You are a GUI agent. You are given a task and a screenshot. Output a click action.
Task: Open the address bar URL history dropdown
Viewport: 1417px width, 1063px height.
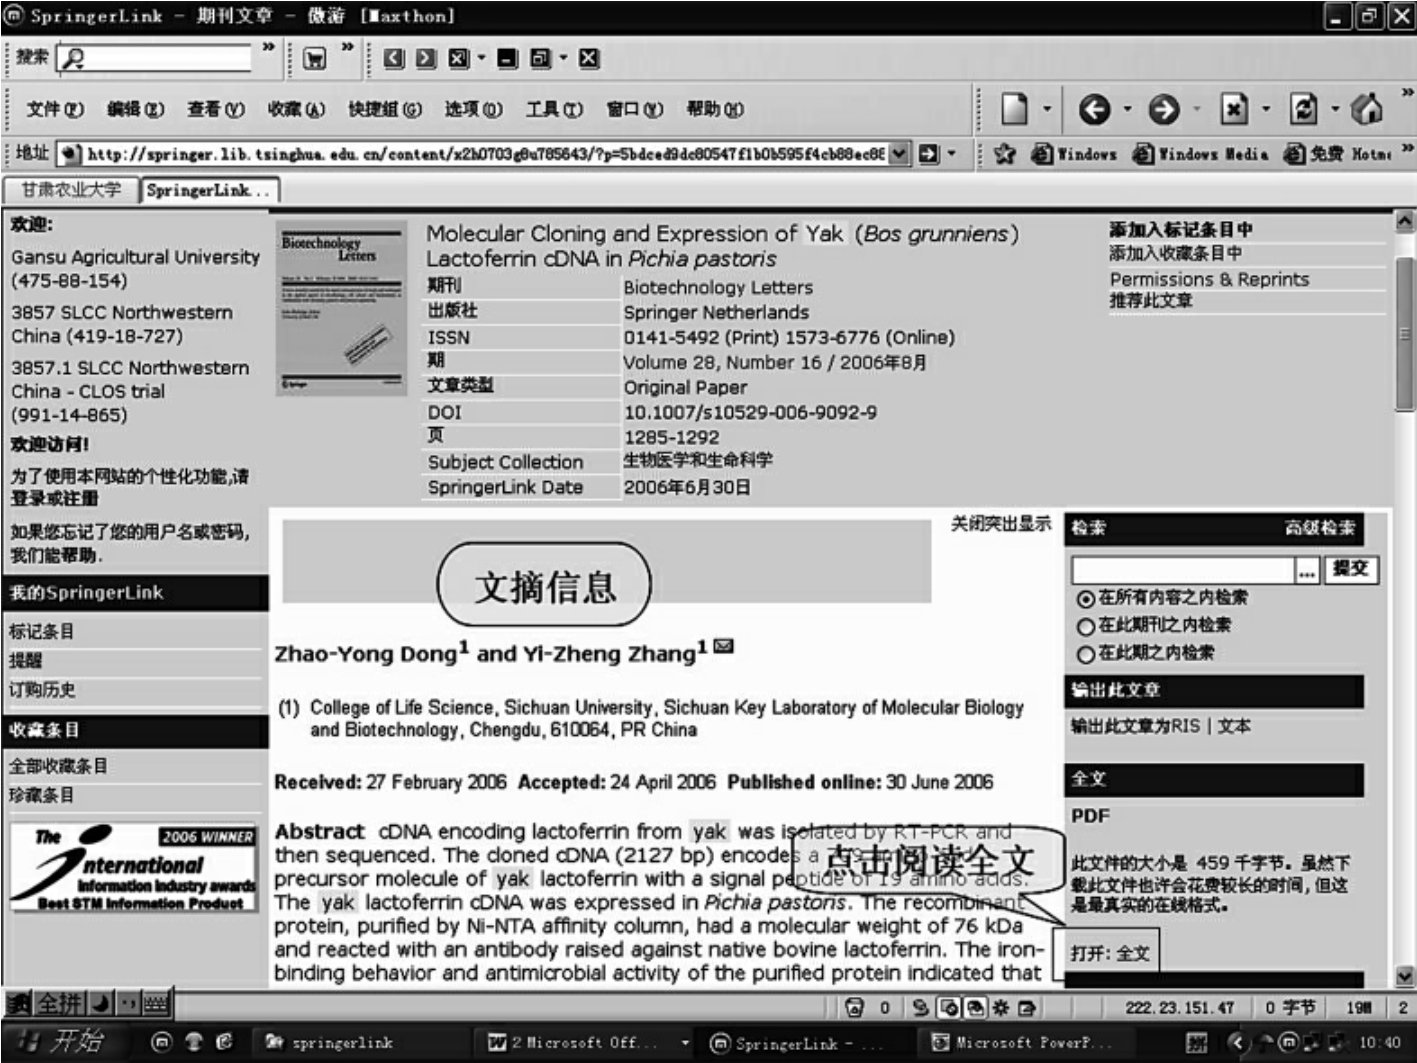[x=899, y=154]
